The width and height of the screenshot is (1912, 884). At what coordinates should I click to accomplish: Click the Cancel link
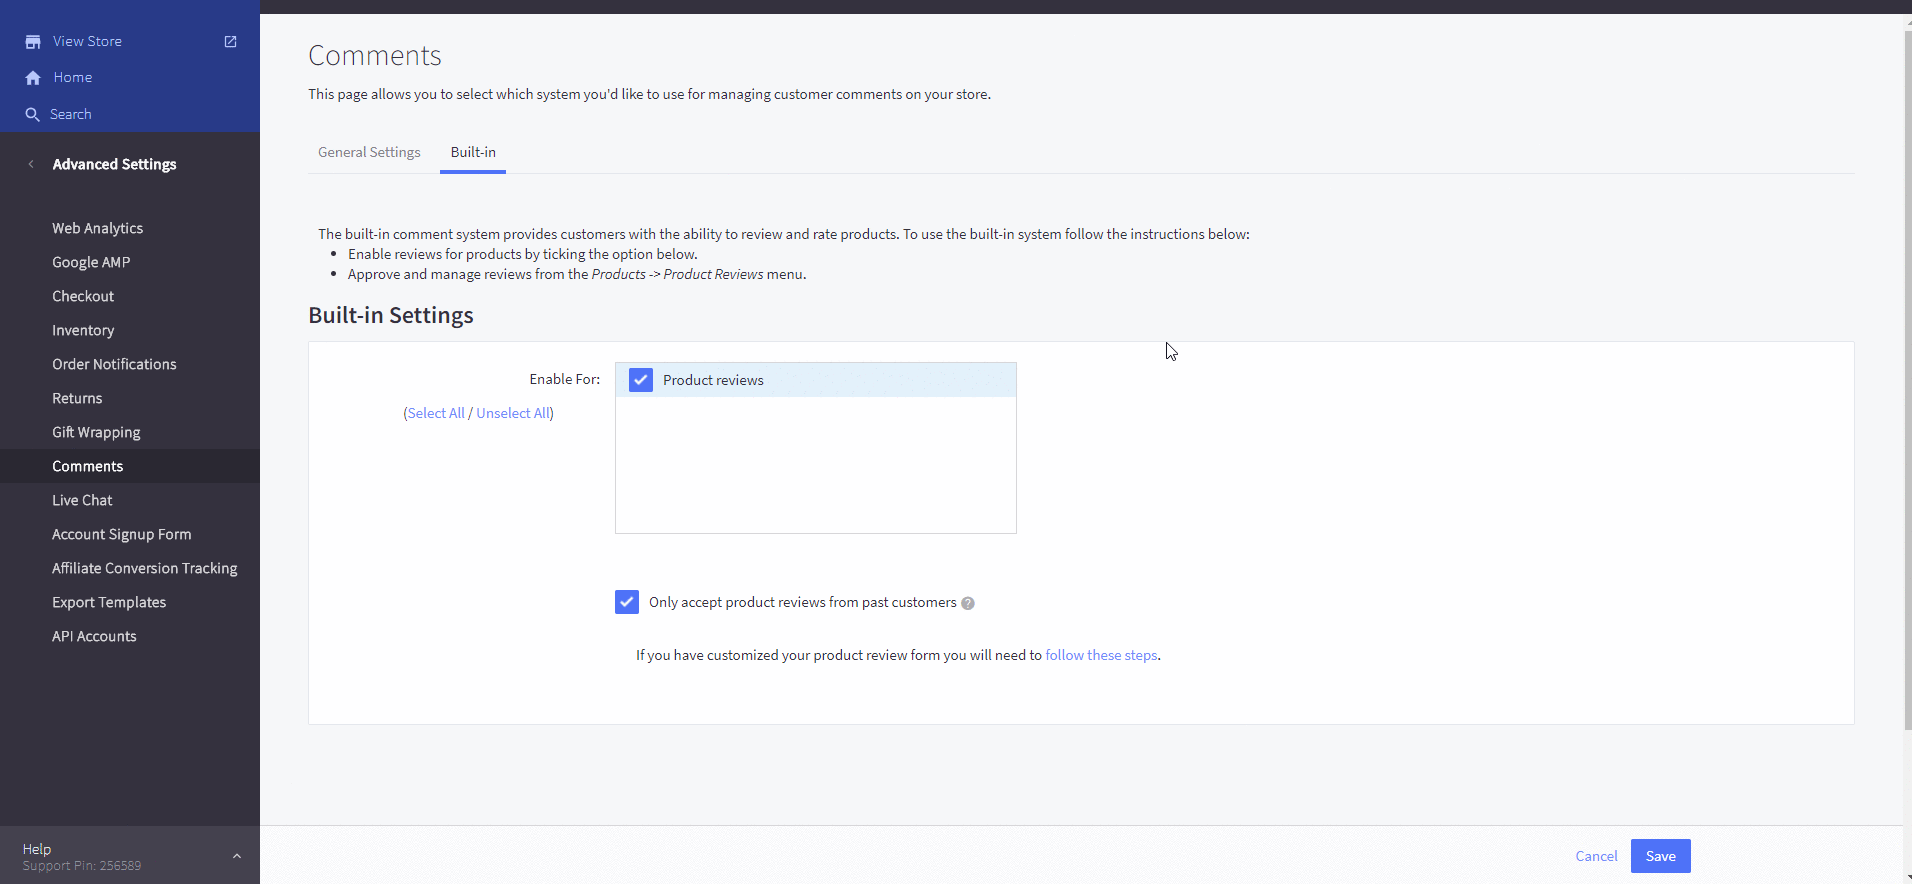pyautogui.click(x=1596, y=856)
